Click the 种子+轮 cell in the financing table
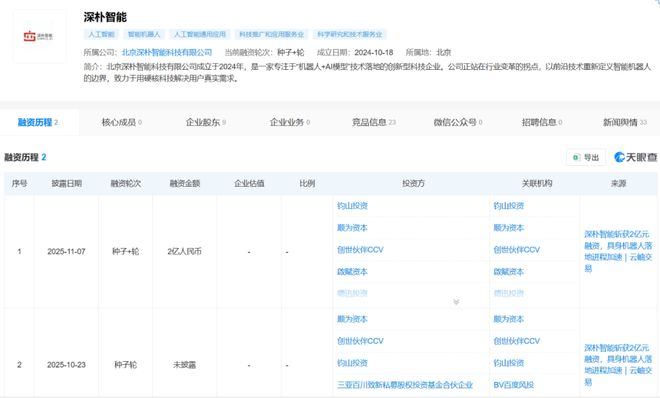Screen dimensions: 660x398 tap(125, 252)
